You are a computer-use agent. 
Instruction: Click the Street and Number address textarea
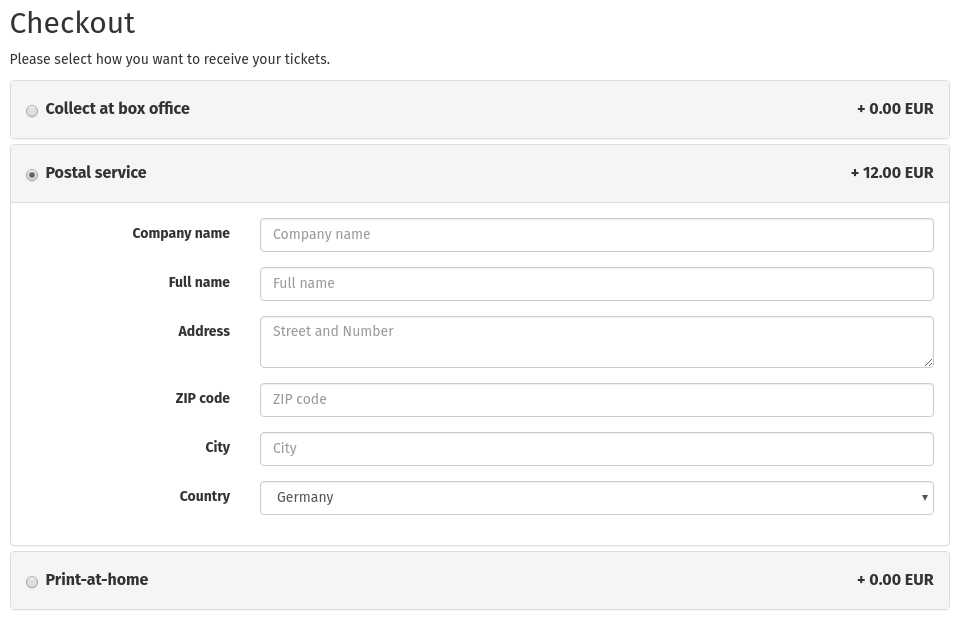coord(596,342)
